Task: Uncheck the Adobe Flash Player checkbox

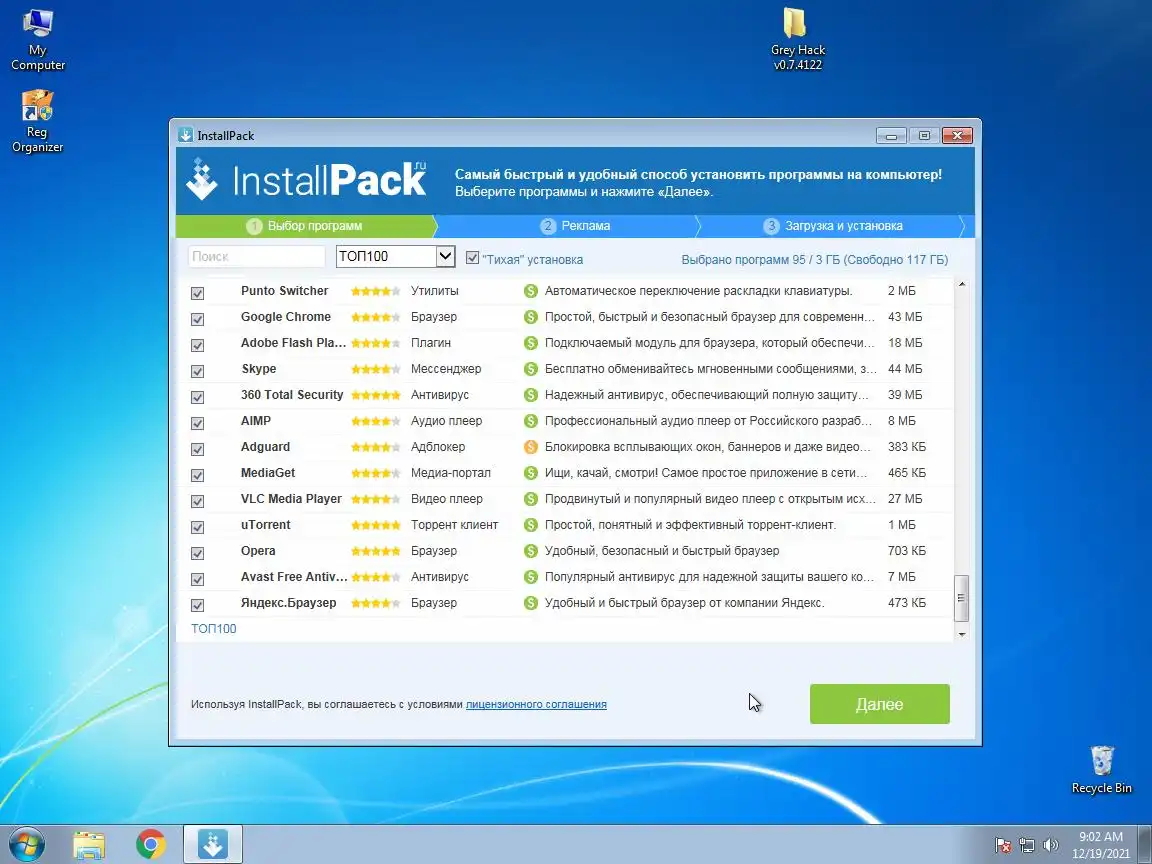Action: pos(198,345)
